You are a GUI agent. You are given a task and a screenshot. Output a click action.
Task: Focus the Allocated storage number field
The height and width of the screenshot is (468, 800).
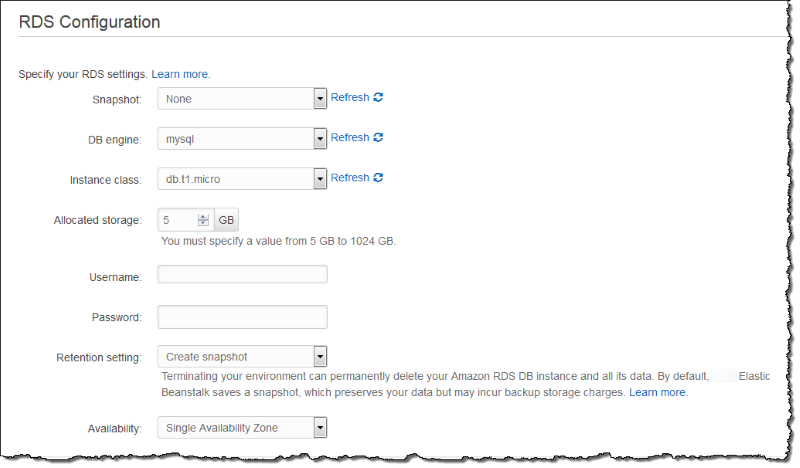177,220
